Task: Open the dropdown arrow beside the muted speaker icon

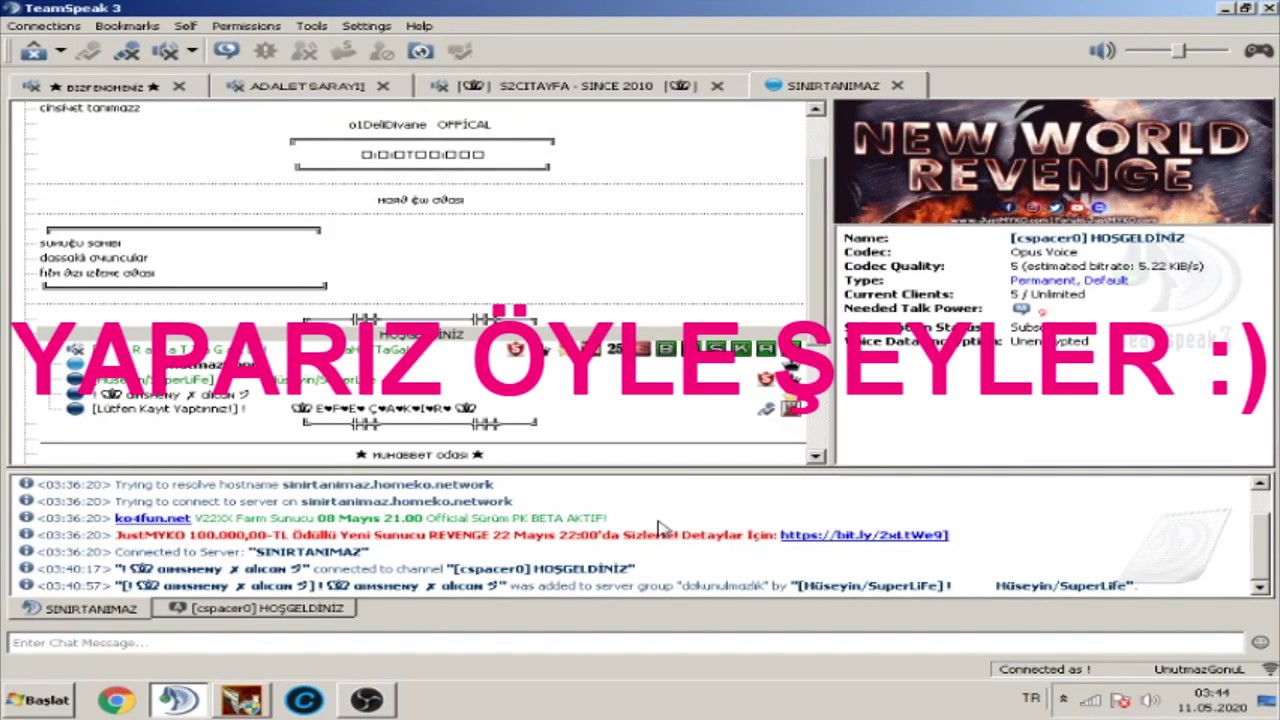Action: tap(191, 51)
